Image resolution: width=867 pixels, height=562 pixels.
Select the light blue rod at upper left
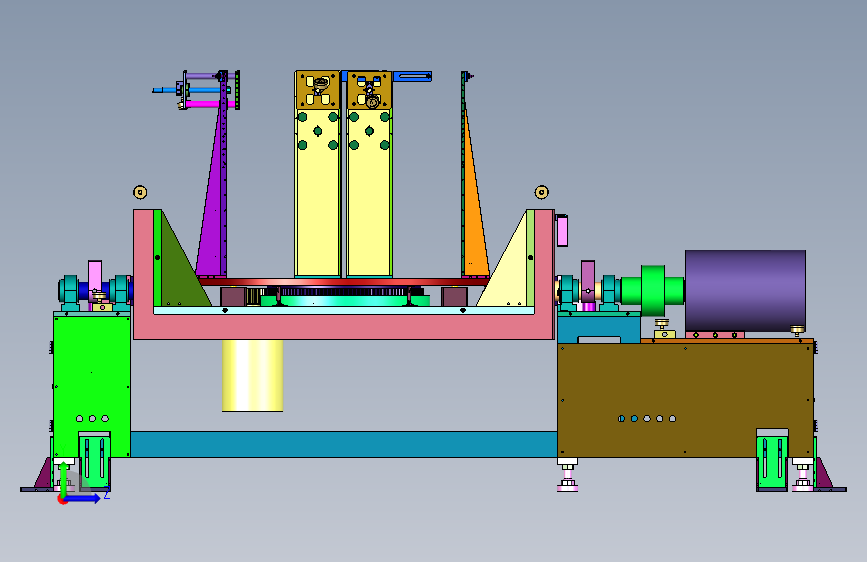tap(205, 90)
